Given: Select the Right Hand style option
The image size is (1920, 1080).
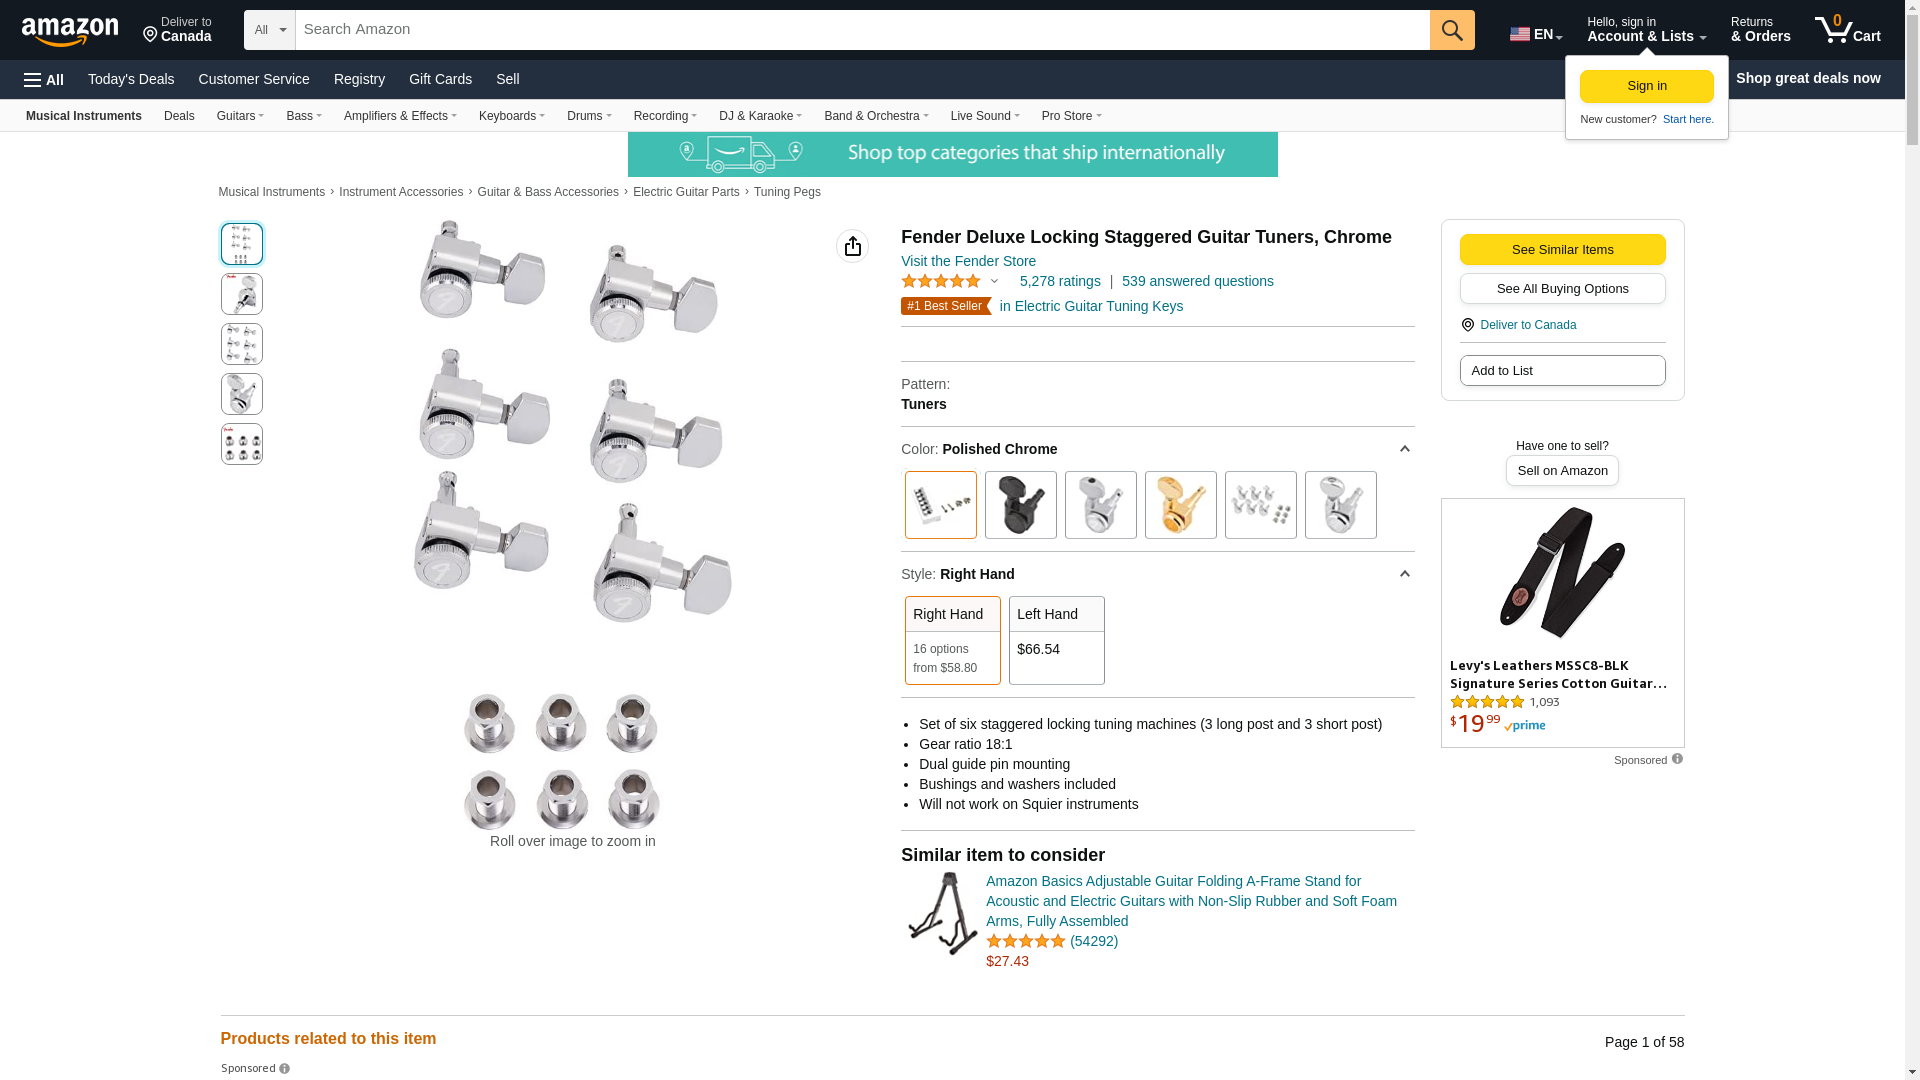Looking at the screenshot, I should 952,640.
